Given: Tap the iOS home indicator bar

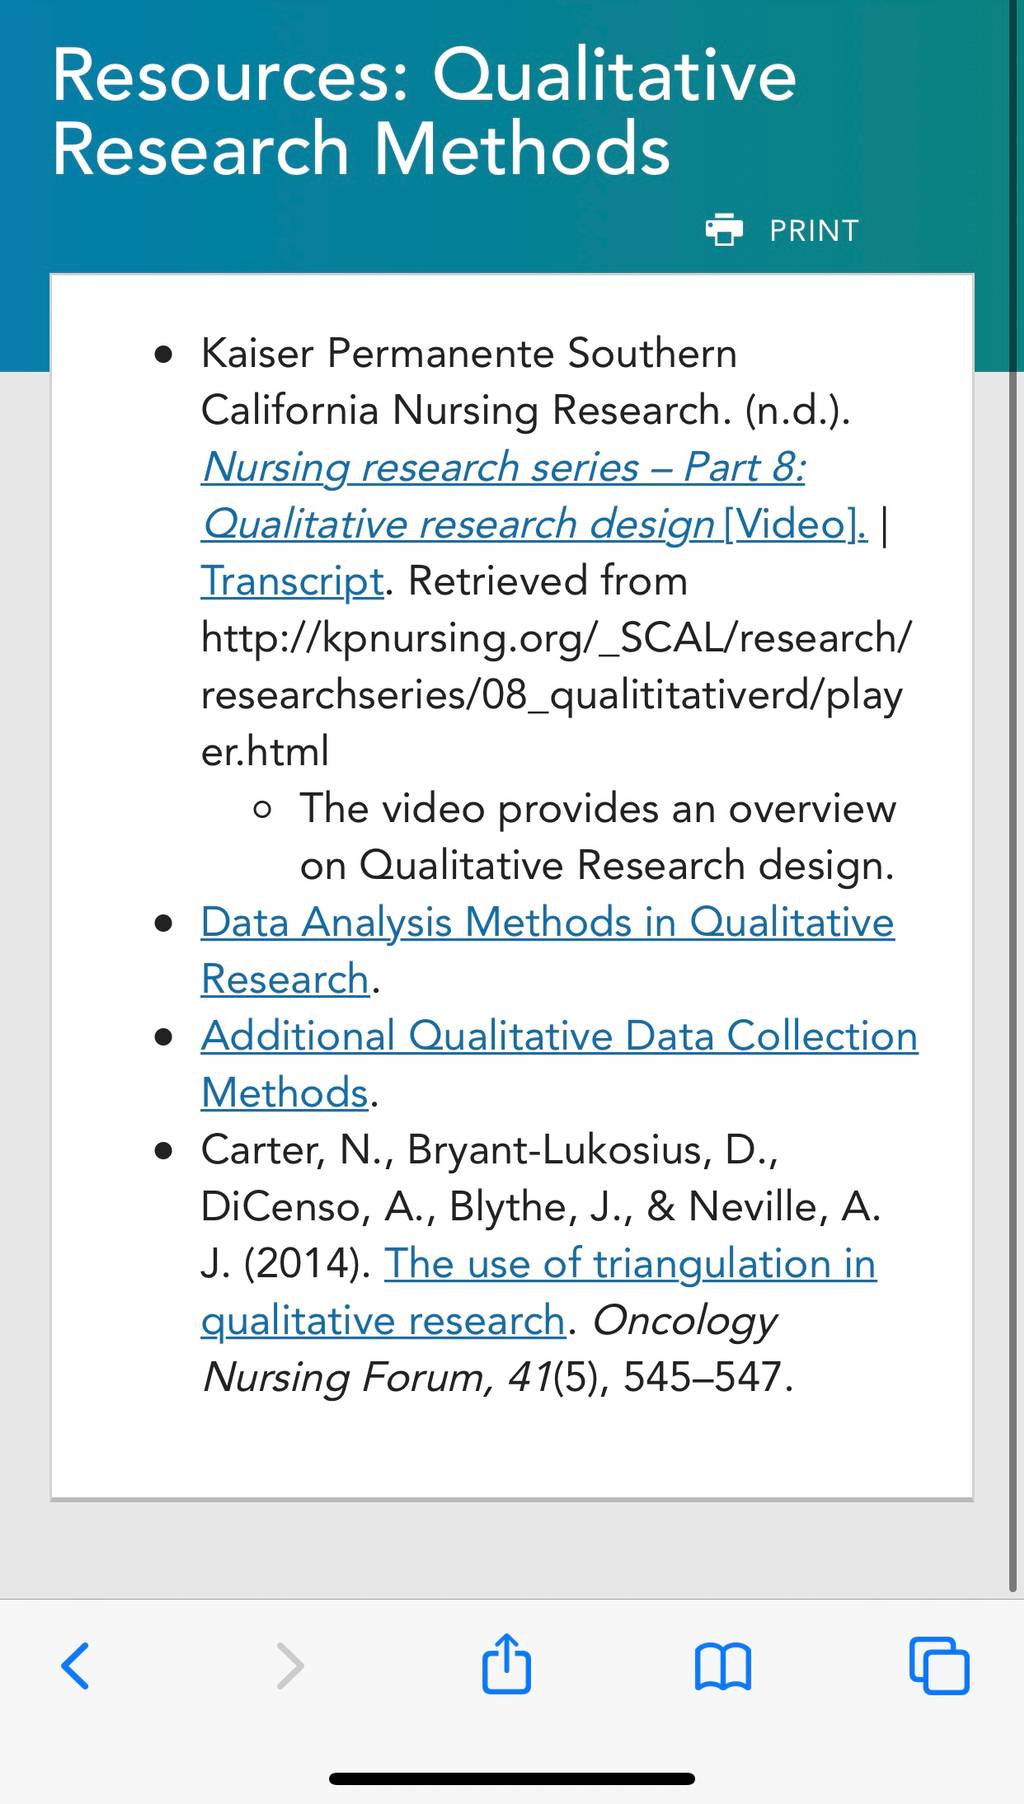Looking at the screenshot, I should coord(512,1779).
